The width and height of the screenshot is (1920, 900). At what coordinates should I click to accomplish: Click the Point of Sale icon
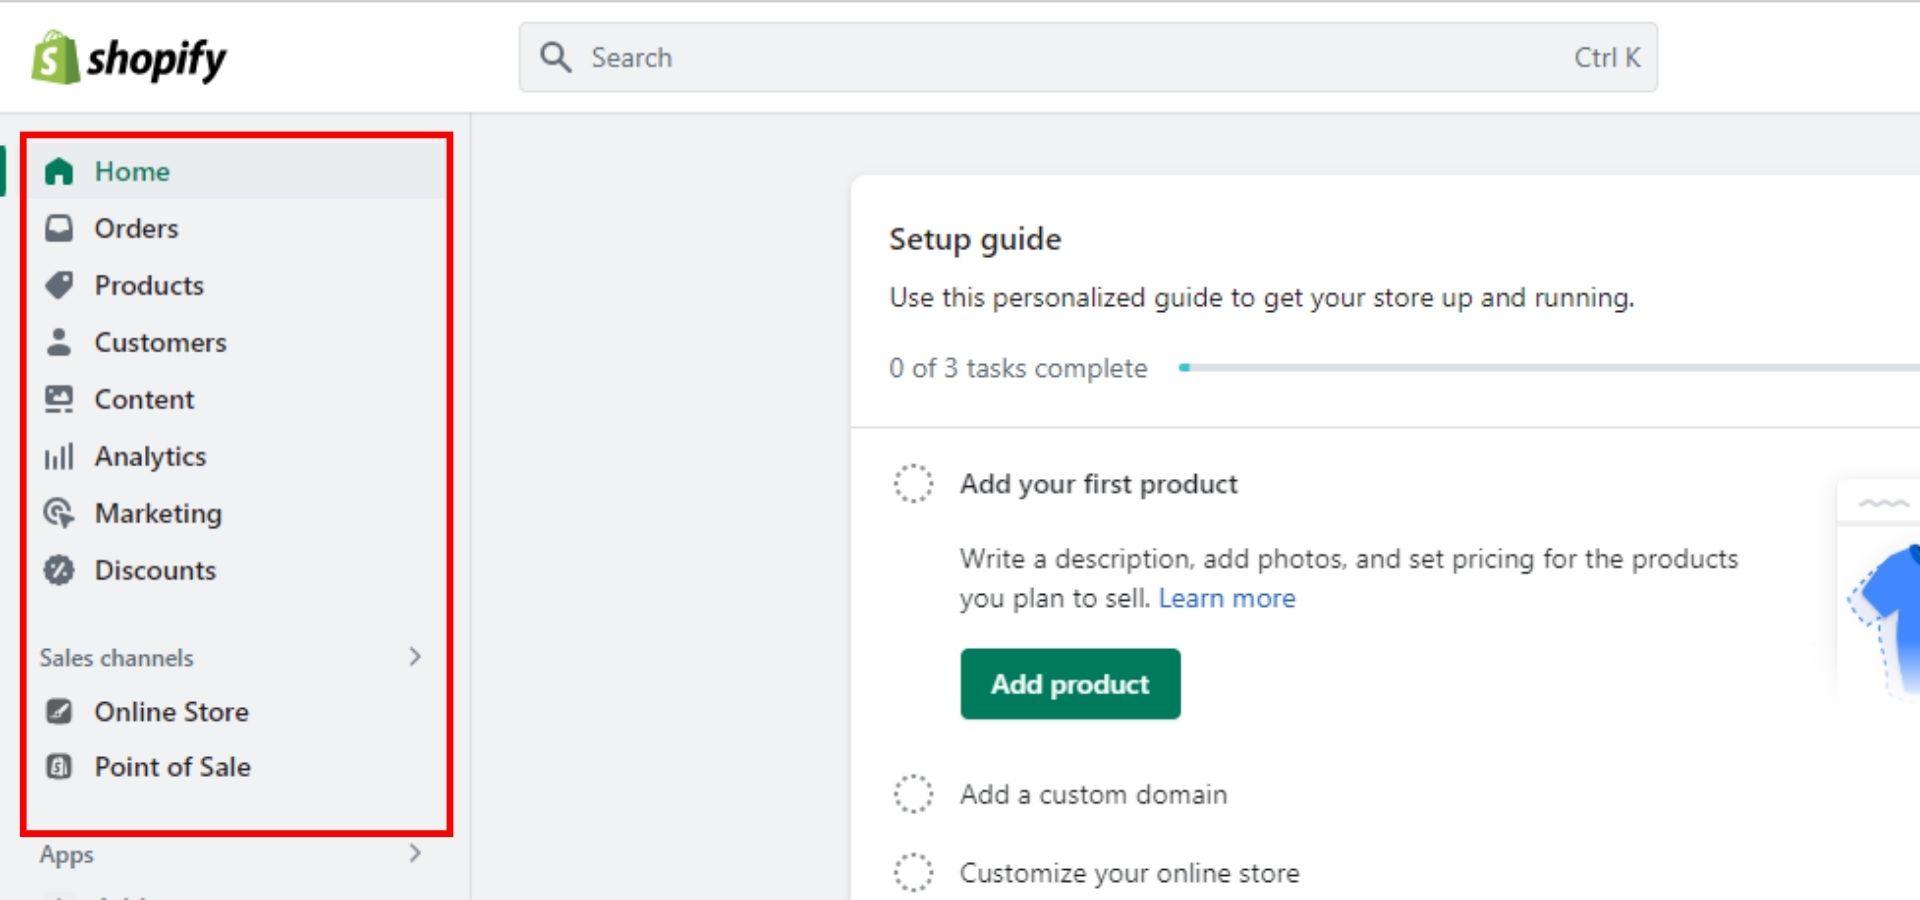pos(59,767)
